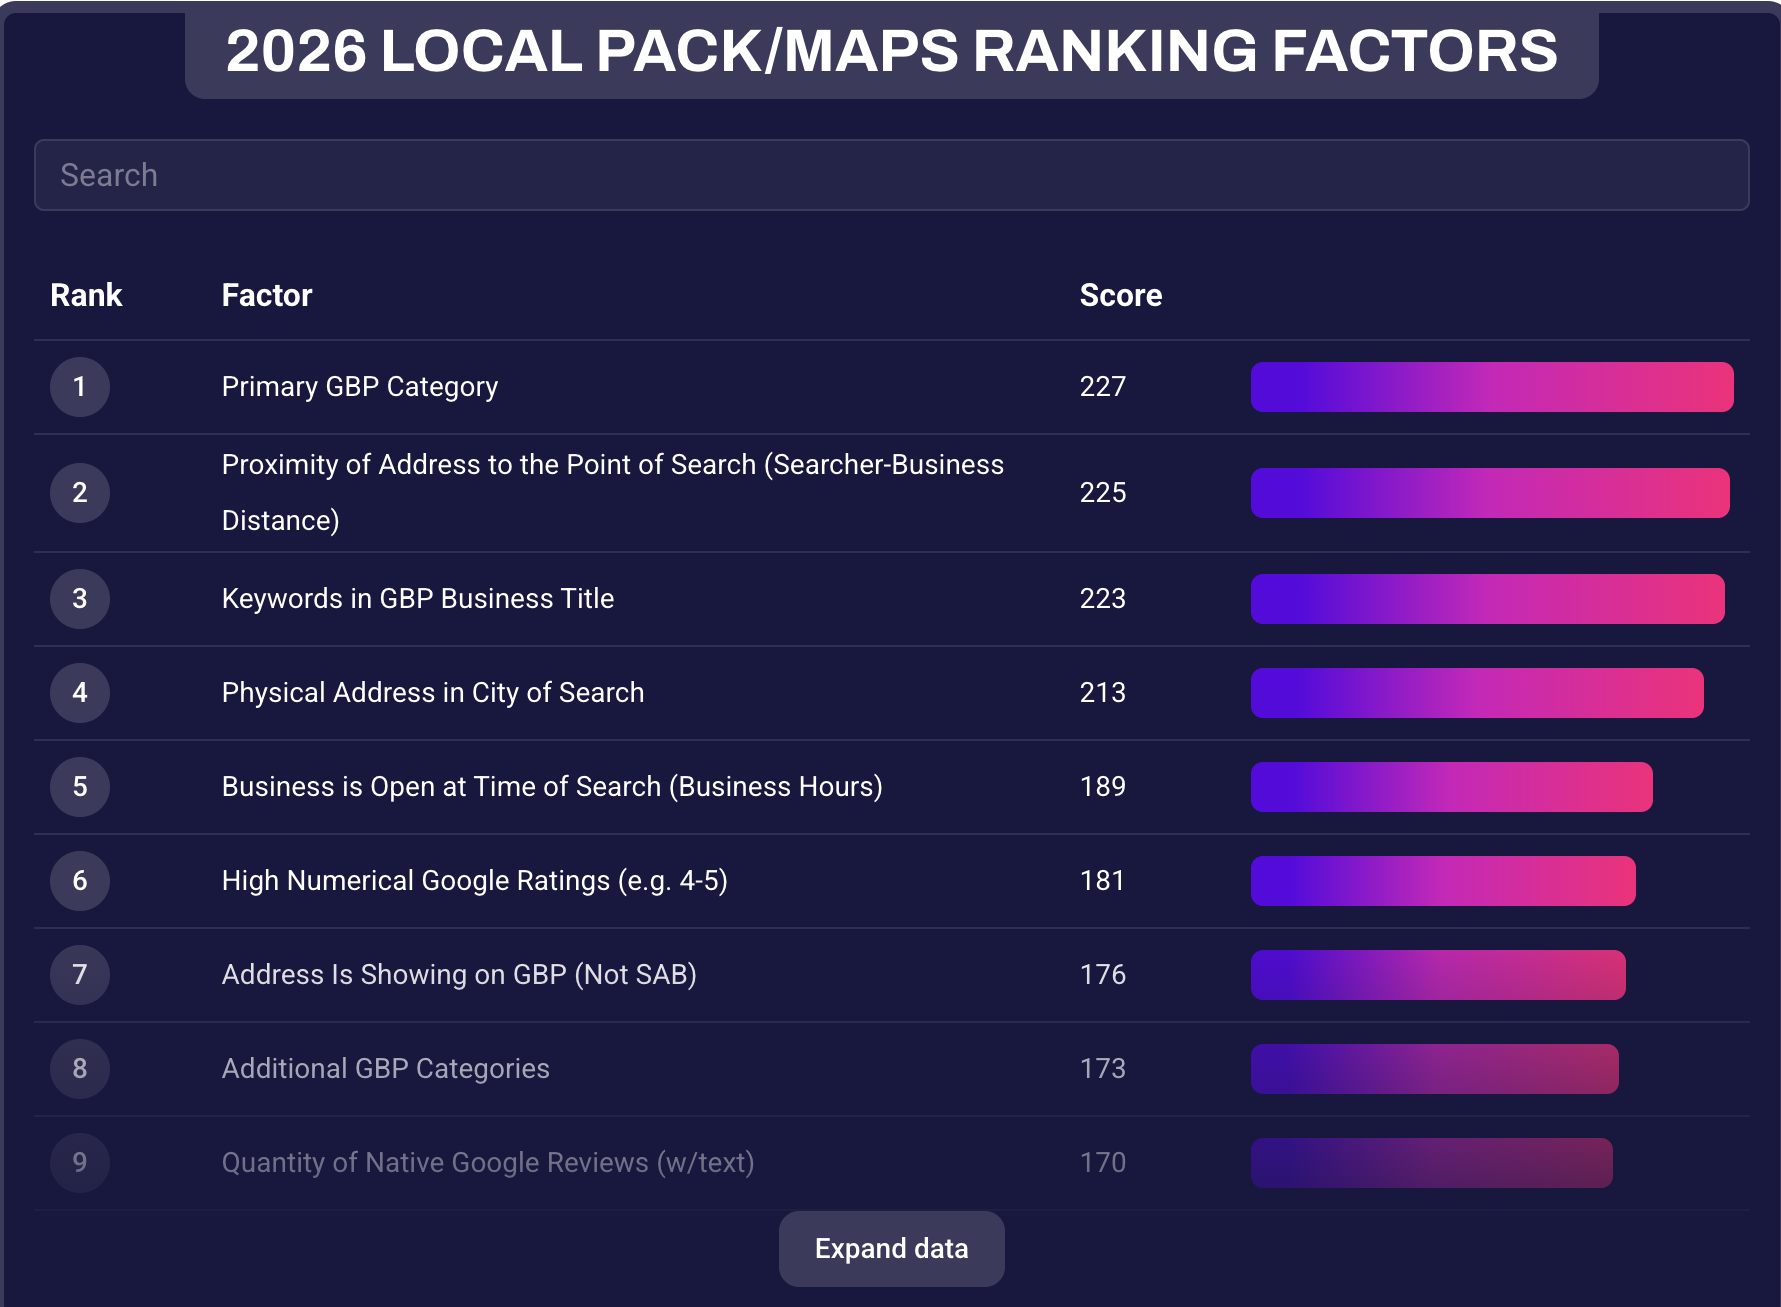Click rank badge number 7
Viewport: 1781px width, 1307px height.
[80, 975]
